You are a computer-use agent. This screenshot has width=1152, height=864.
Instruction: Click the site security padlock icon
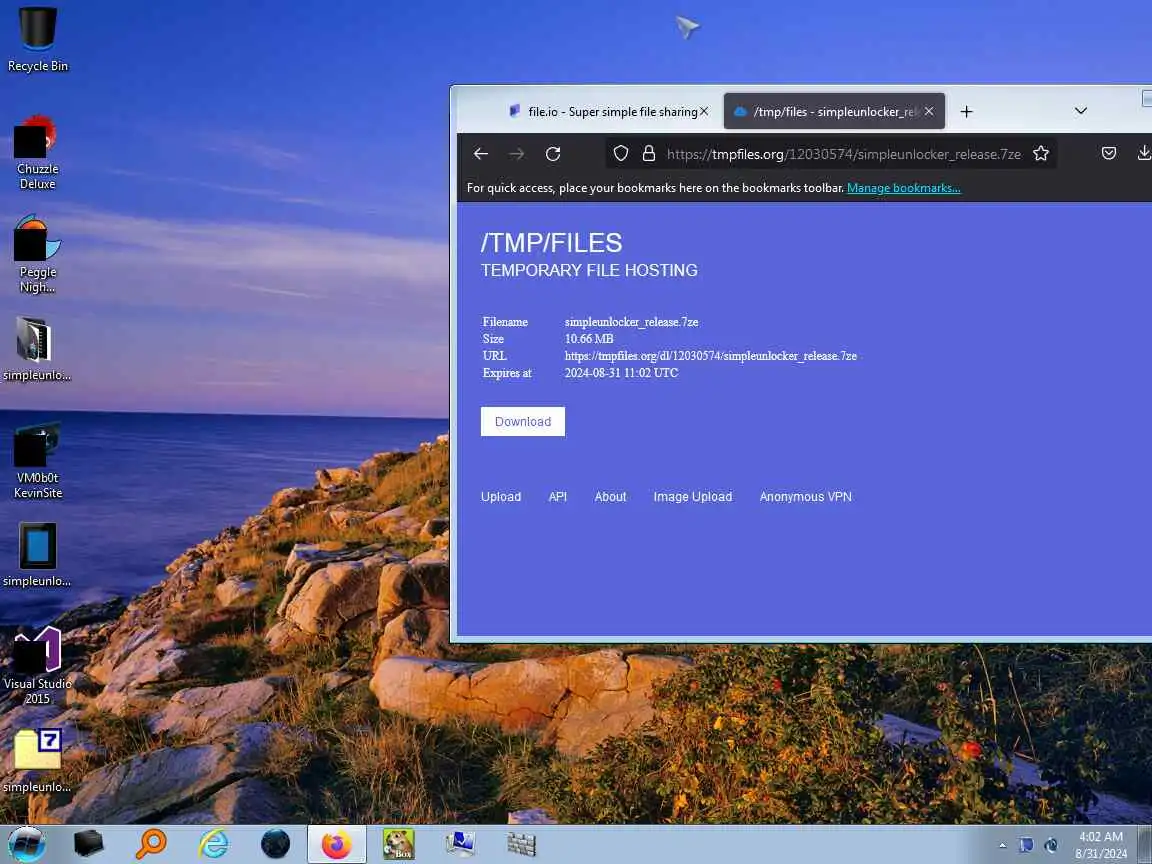click(649, 154)
